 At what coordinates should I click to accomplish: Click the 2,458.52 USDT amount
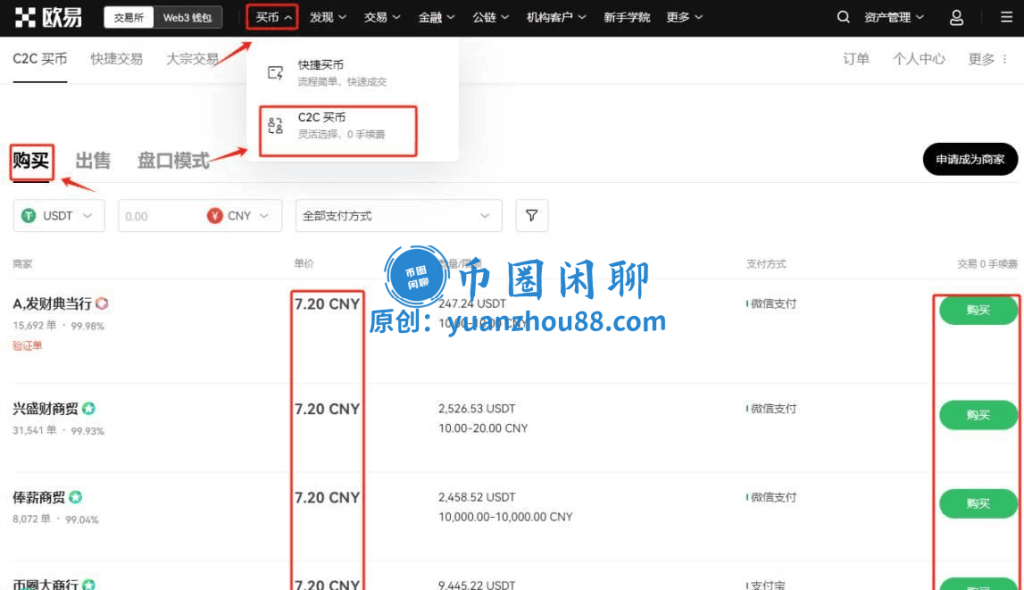pyautogui.click(x=477, y=497)
